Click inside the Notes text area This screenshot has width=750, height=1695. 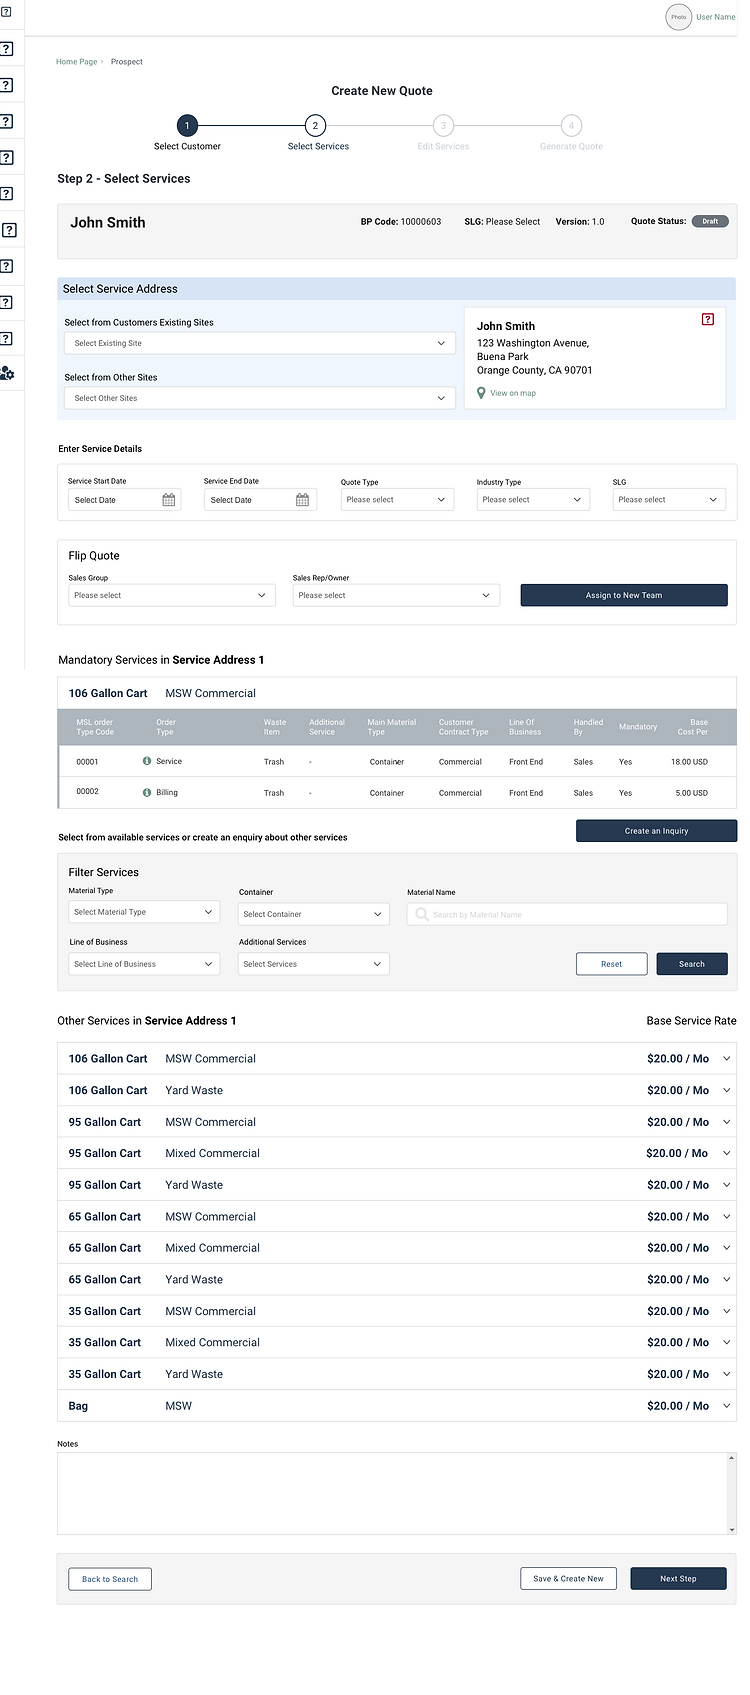[x=392, y=1493]
